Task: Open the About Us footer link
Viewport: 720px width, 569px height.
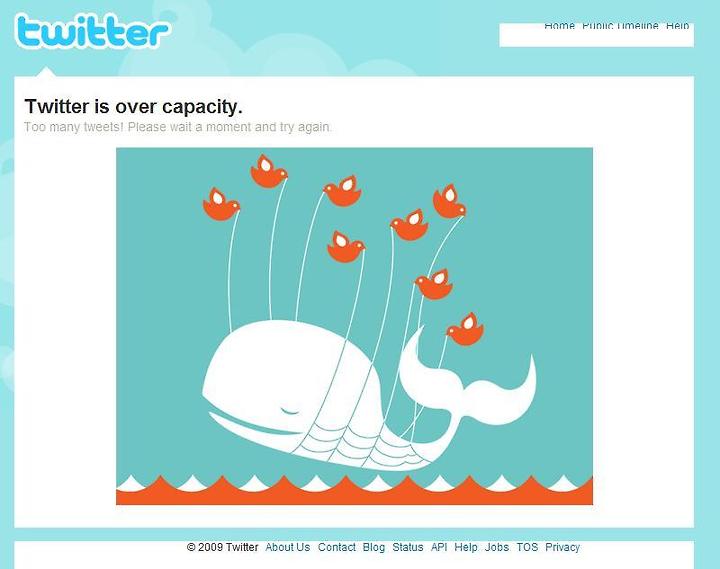Action: pos(287,547)
